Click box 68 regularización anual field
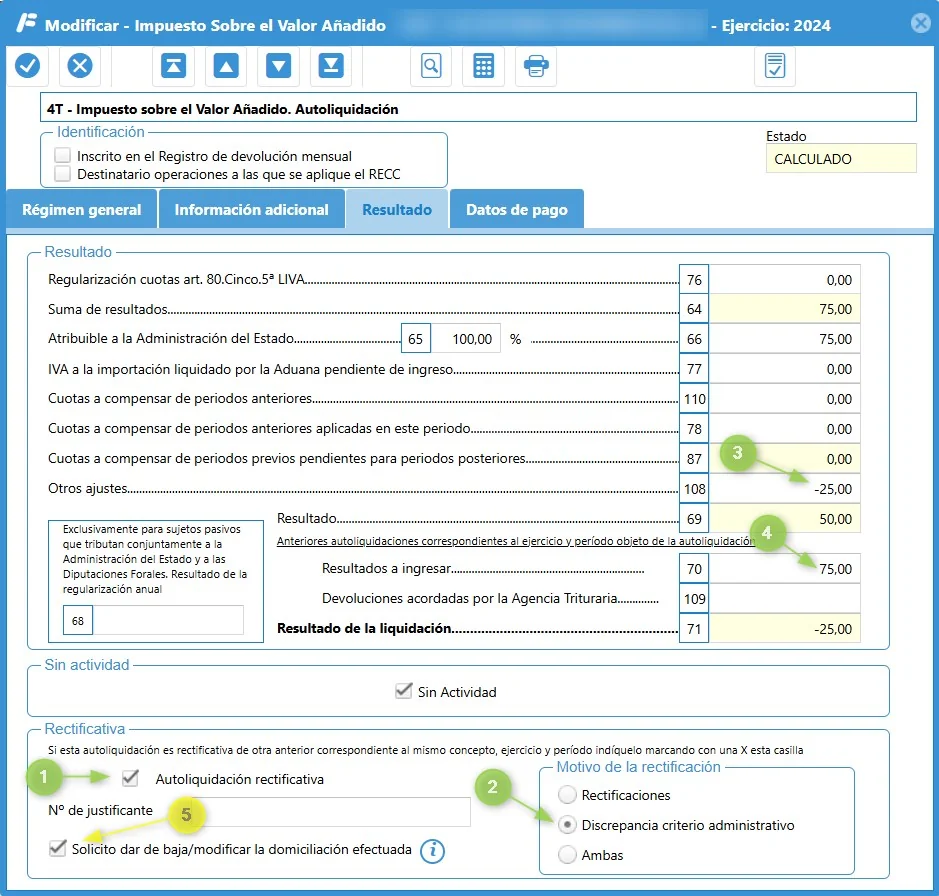This screenshot has height=896, width=939. tap(168, 620)
